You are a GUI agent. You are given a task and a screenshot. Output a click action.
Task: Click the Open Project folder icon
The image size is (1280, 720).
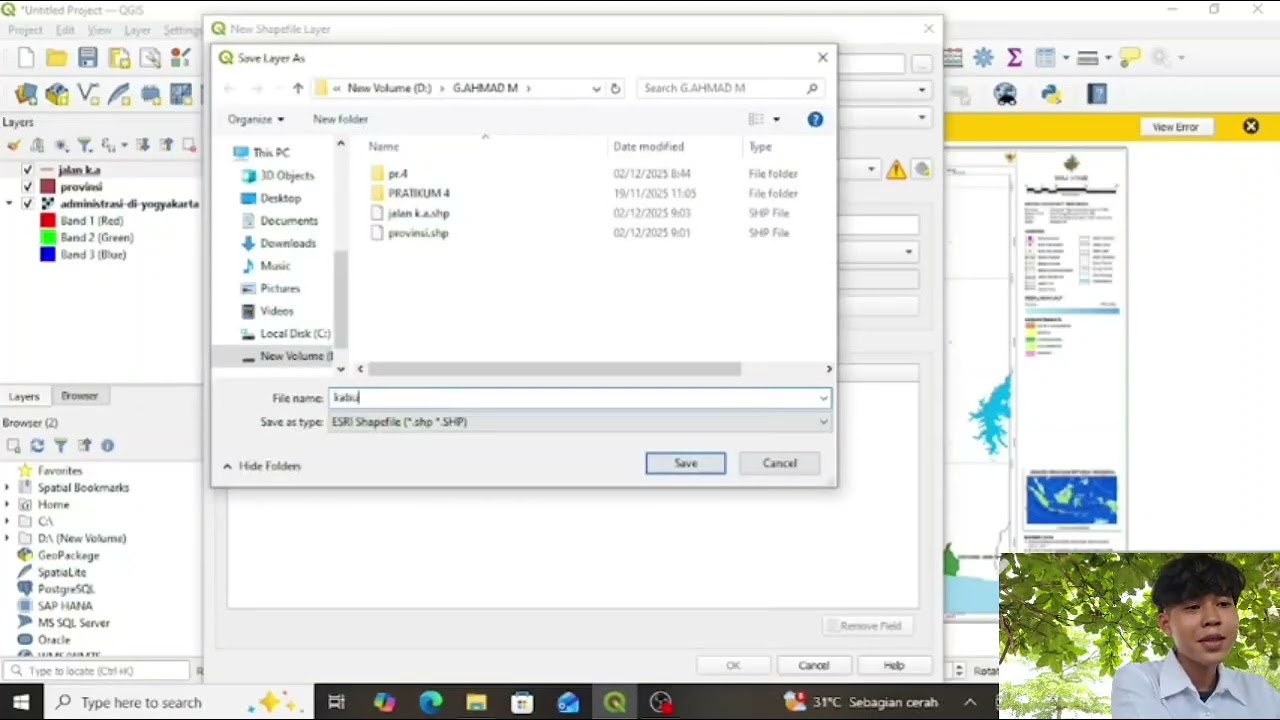tap(57, 58)
